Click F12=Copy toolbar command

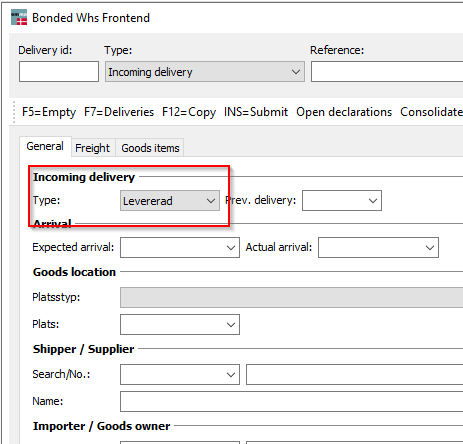[x=189, y=112]
